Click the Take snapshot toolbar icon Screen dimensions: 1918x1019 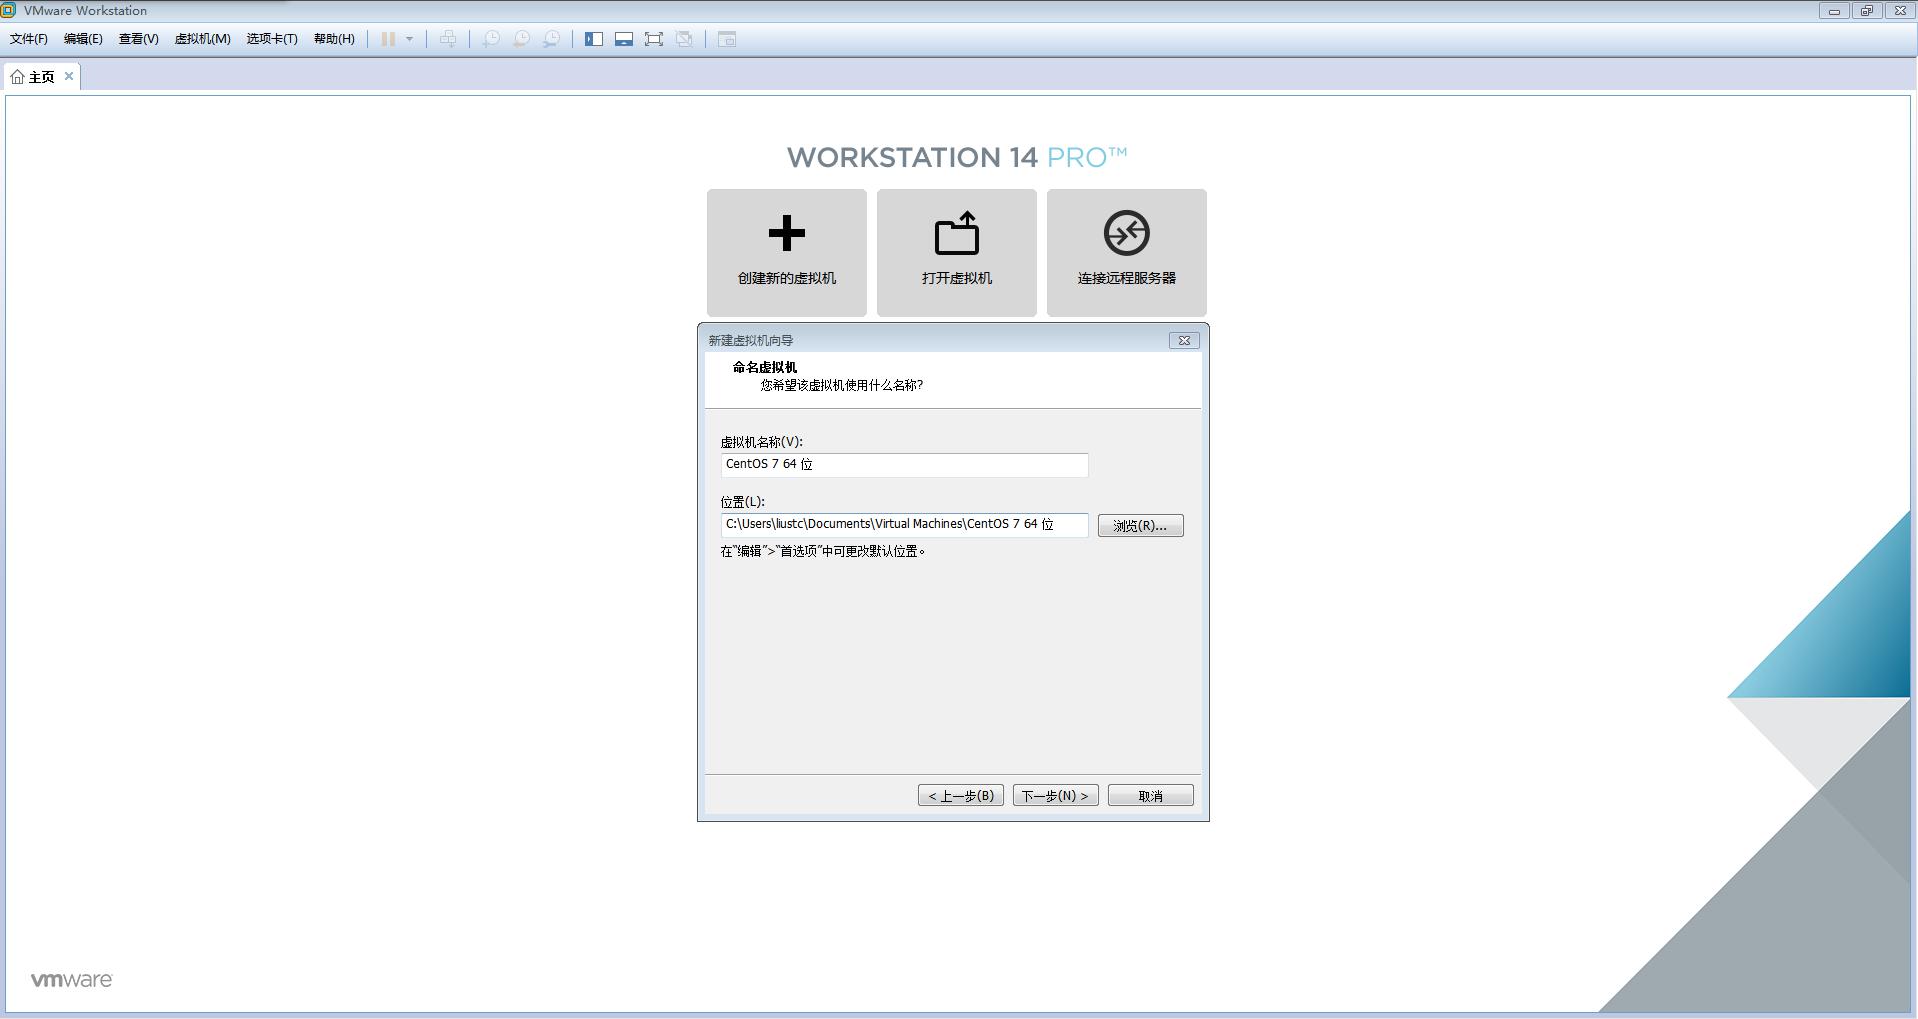point(491,39)
